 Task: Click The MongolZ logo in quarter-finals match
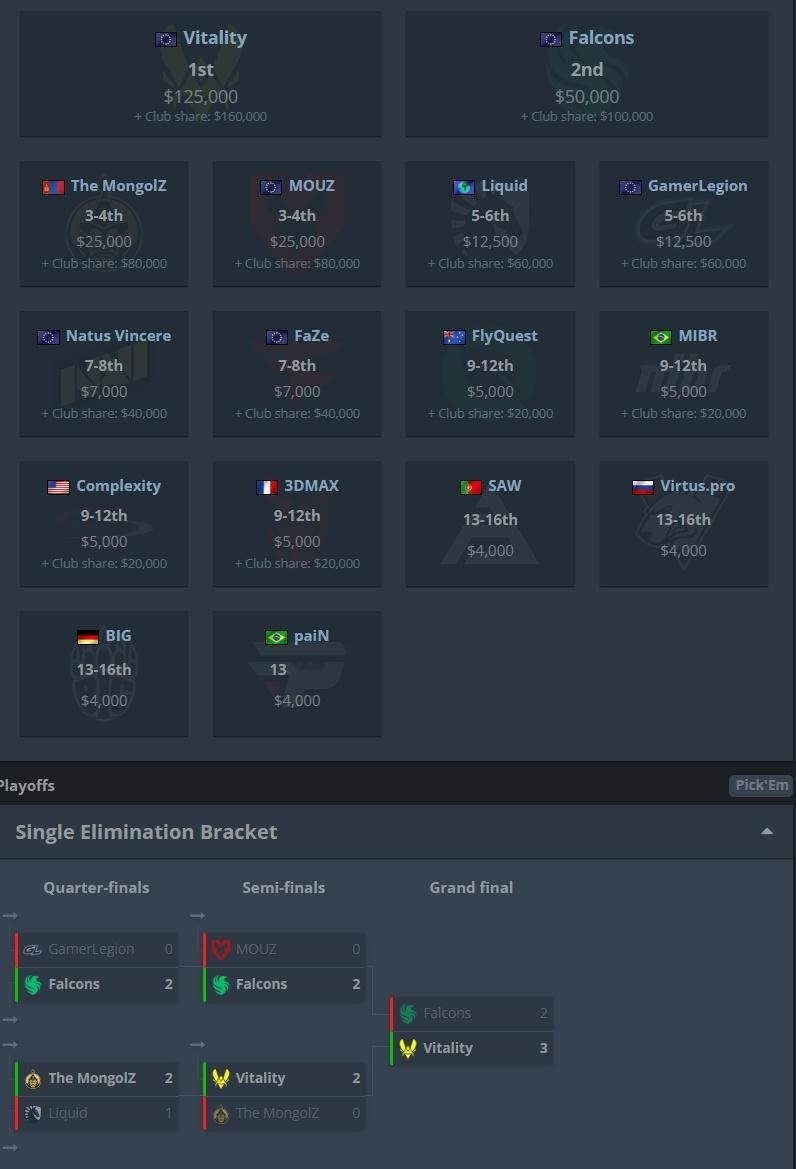(x=33, y=1078)
